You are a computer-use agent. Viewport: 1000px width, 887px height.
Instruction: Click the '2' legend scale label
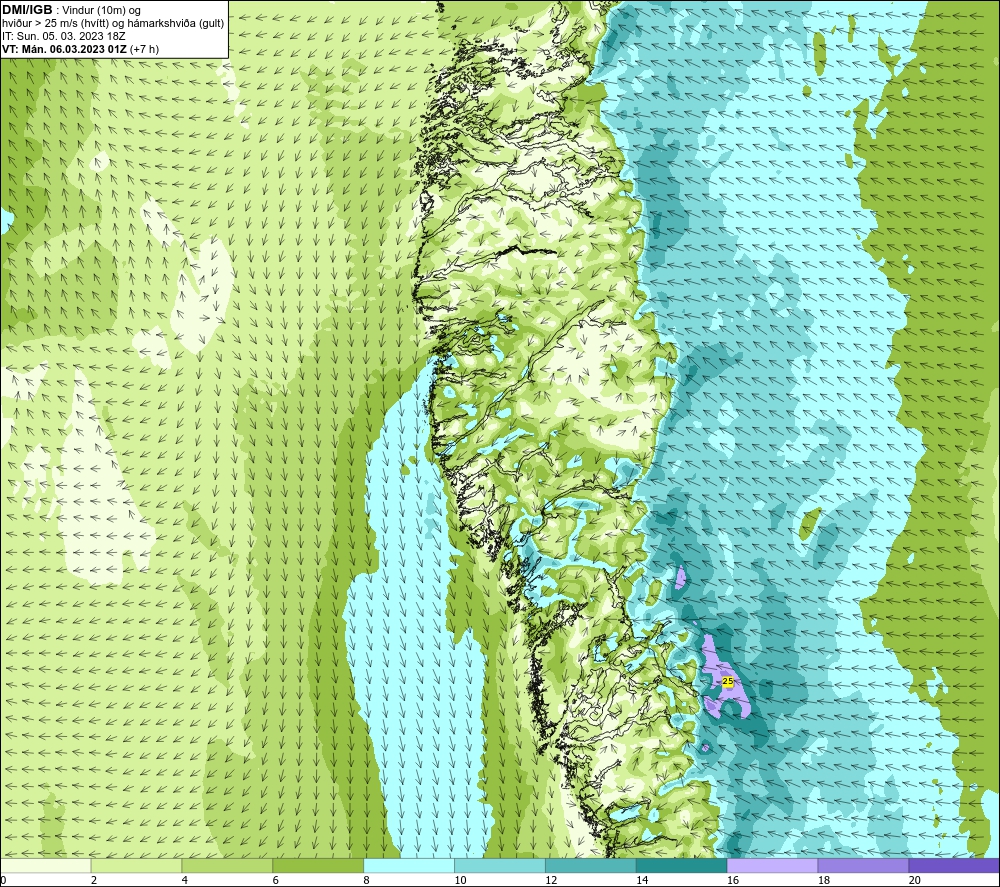tap(94, 881)
